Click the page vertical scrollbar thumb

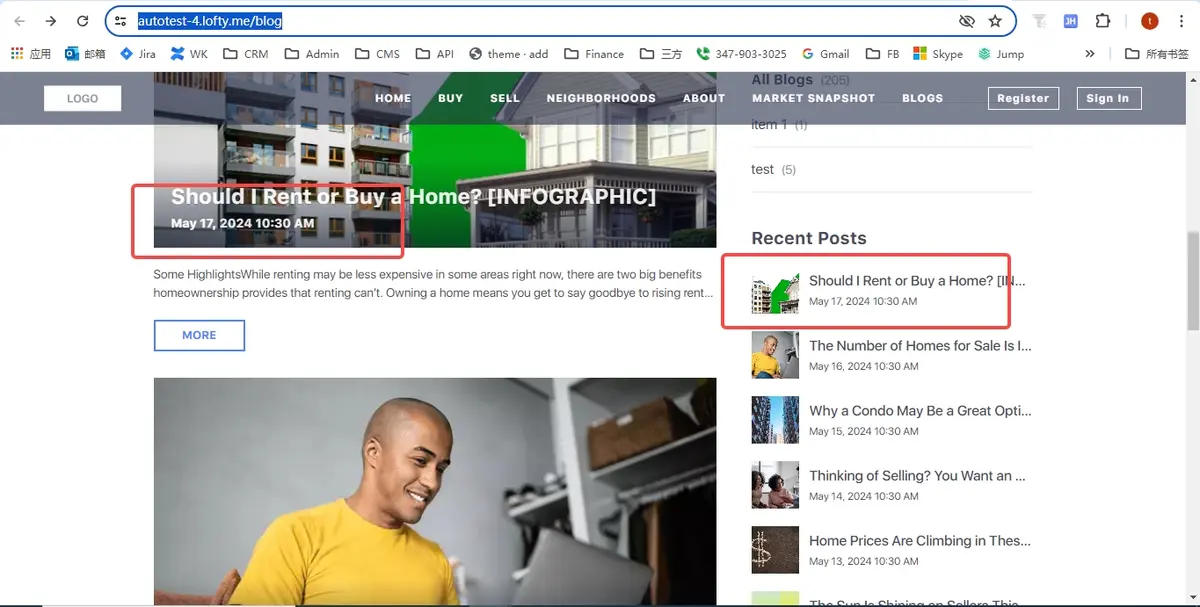[1192, 280]
